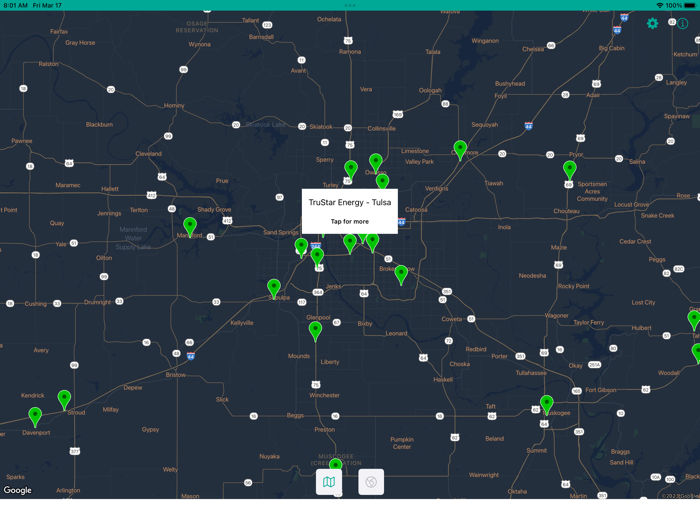
Task: Click the Jenks town label
Action: click(333, 286)
